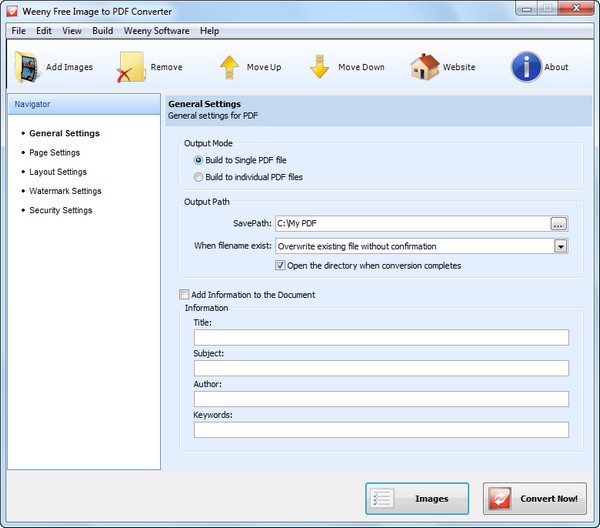Viewport: 600px width, 528px height.
Task: Click the Move Up yellow arrow icon
Action: coord(229,67)
